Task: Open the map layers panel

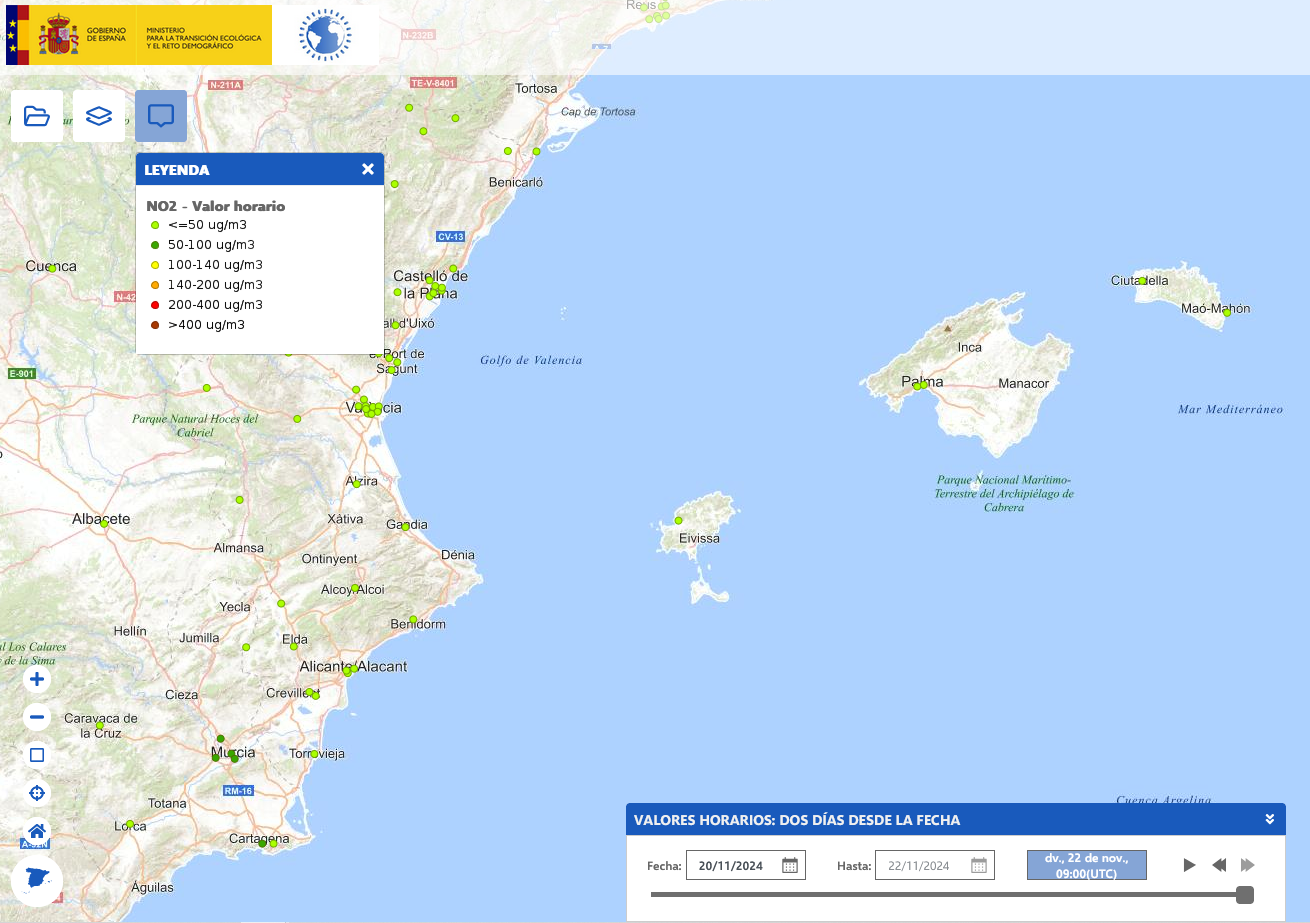Action: (99, 116)
